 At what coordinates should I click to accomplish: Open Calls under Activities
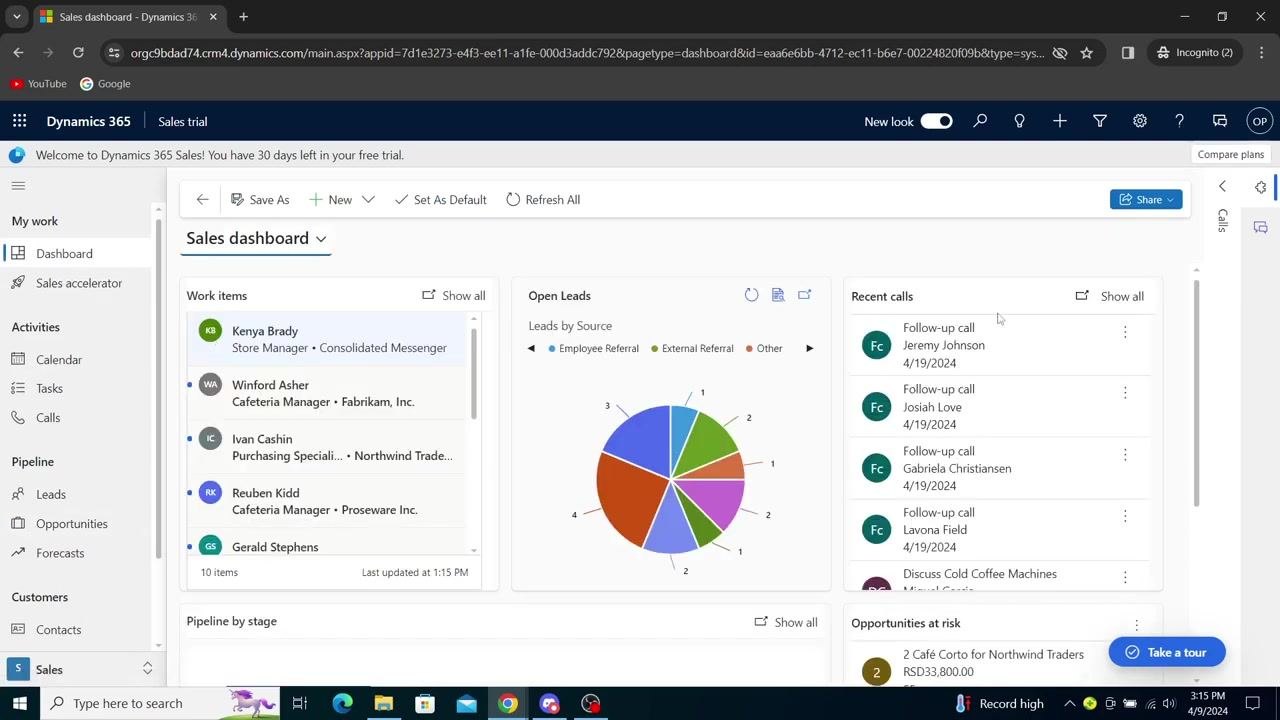click(x=78, y=417)
